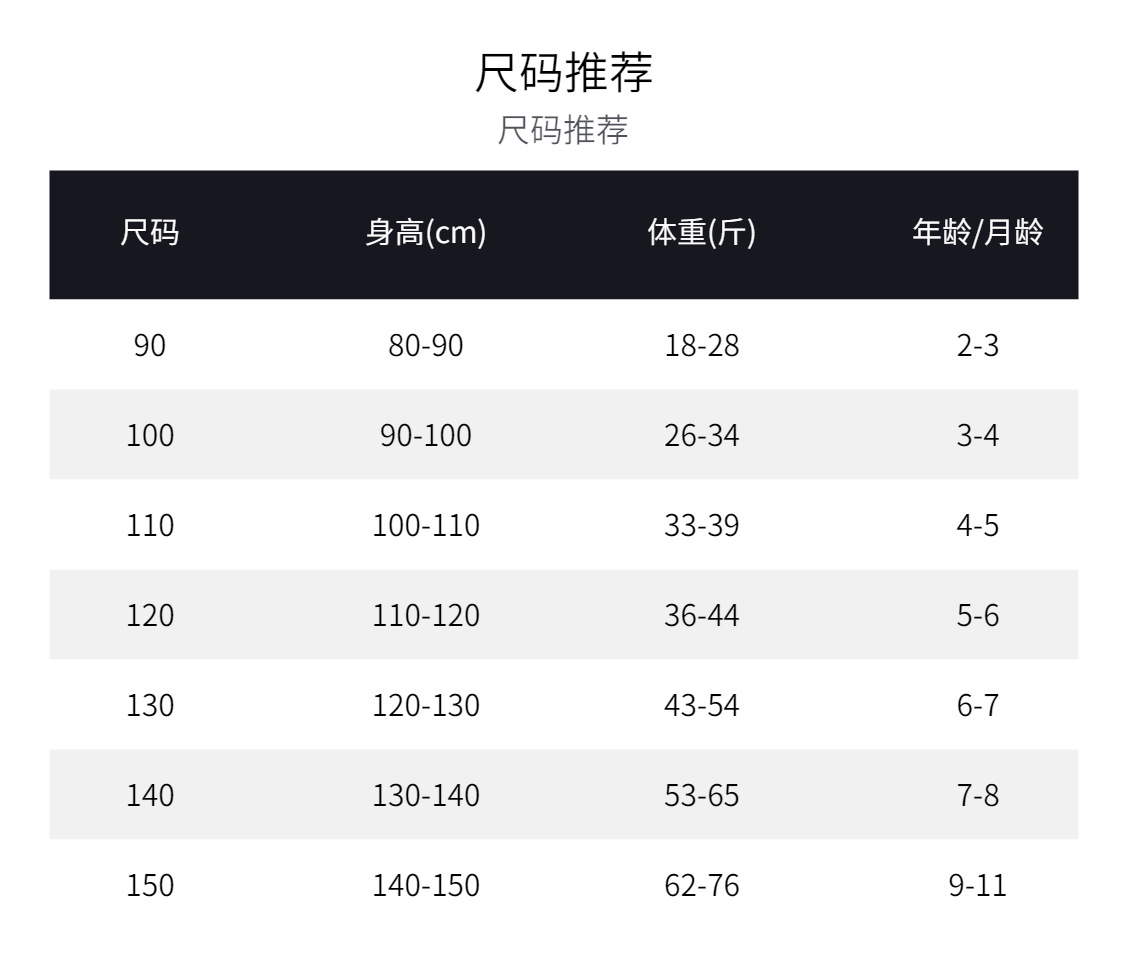Select size 100 in the 尺码 column

(x=150, y=435)
